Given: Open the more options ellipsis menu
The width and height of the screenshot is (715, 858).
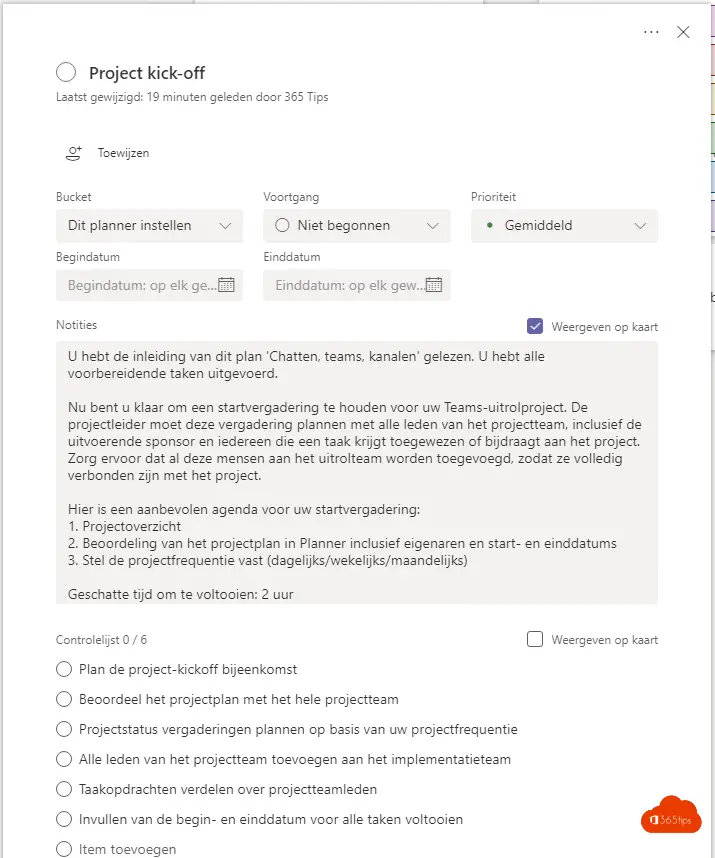Looking at the screenshot, I should coord(651,32).
